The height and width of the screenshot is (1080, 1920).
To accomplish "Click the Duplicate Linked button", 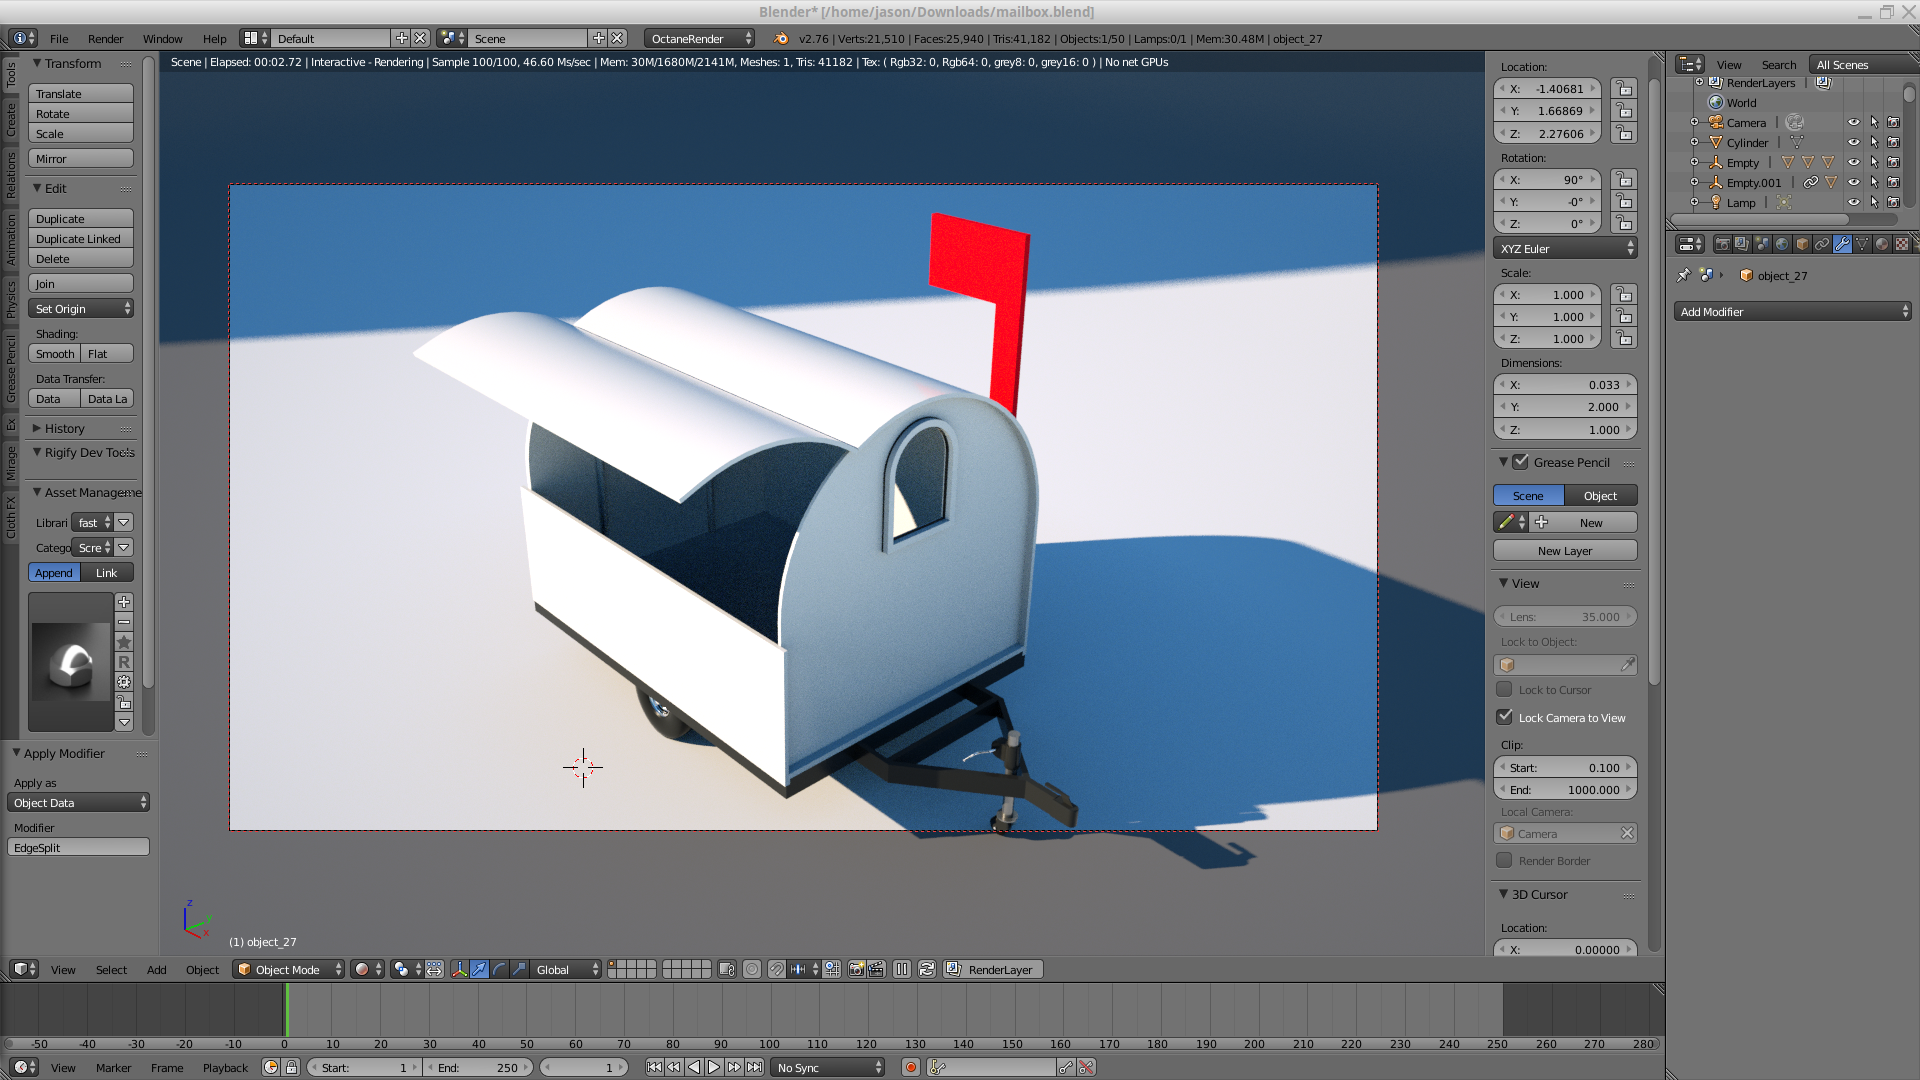I will pyautogui.click(x=80, y=239).
